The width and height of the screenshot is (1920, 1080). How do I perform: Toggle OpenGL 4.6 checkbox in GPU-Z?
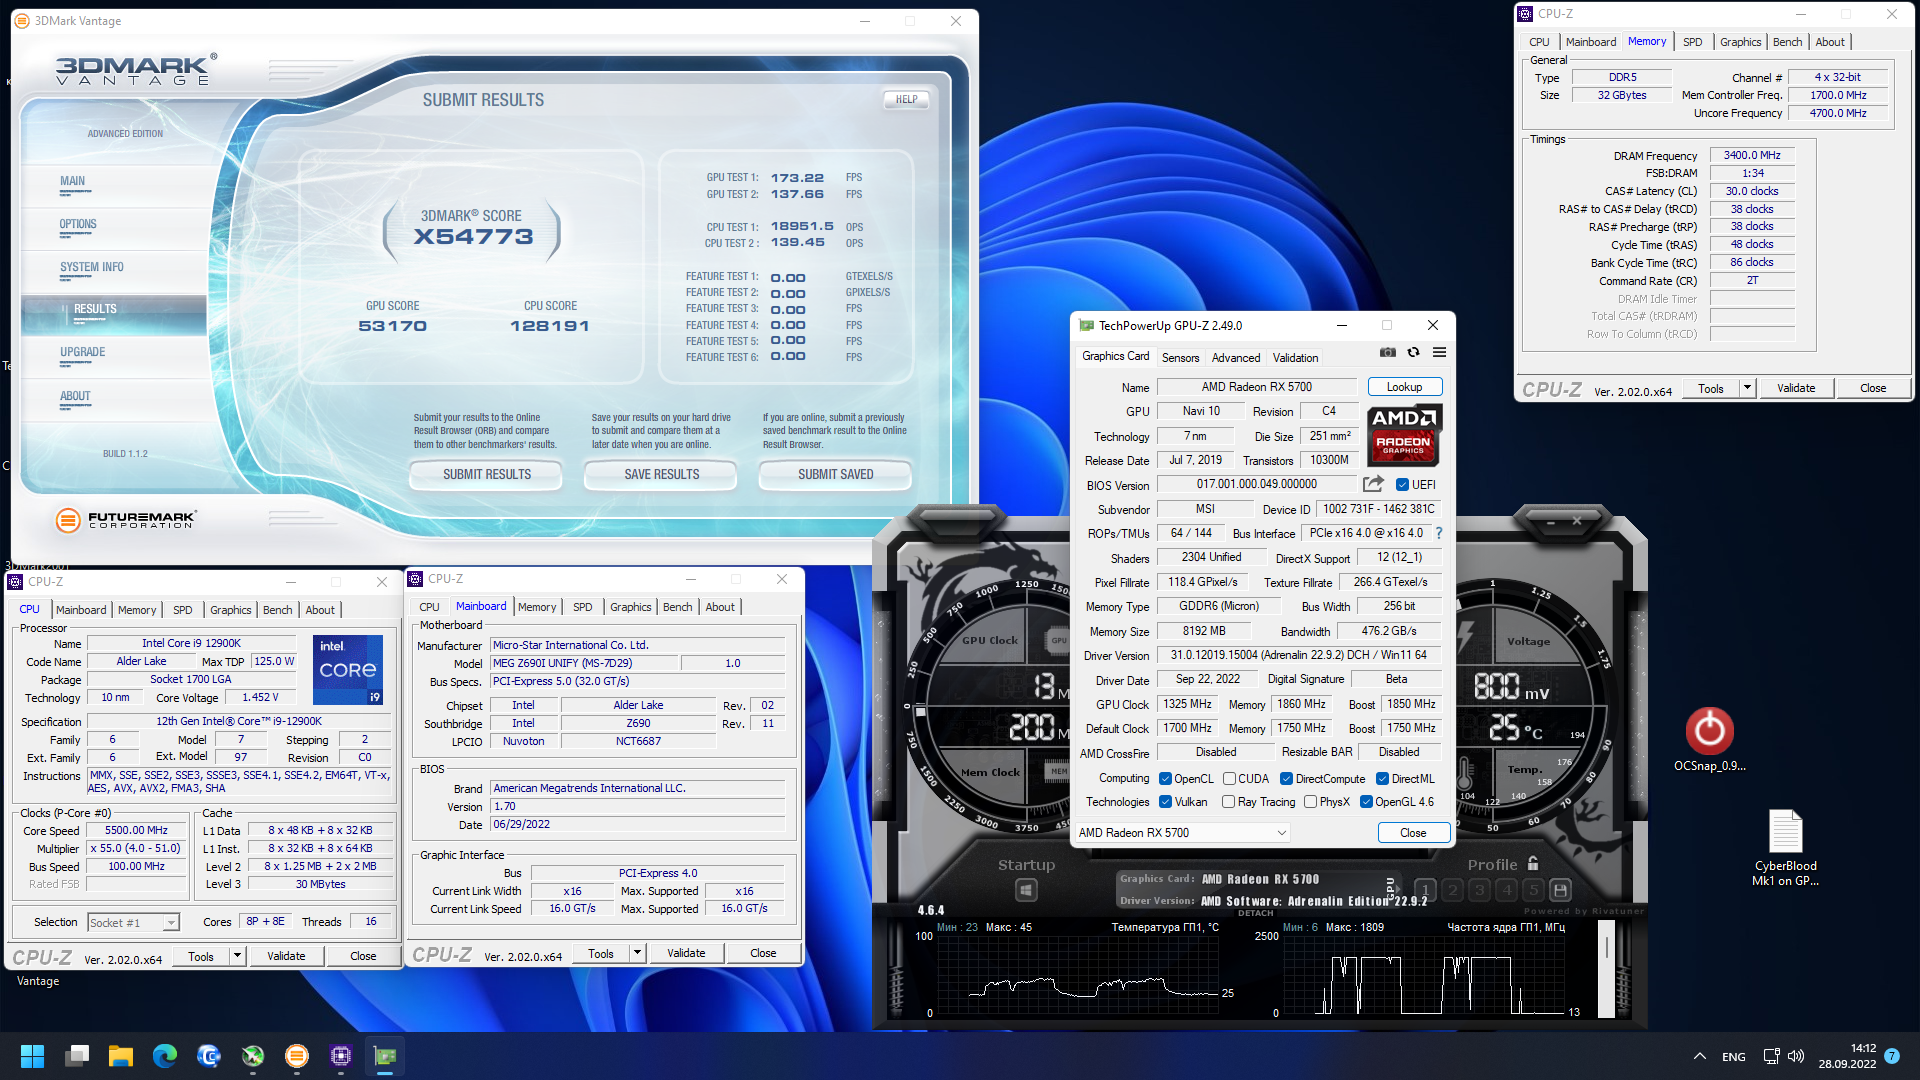pos(1366,802)
